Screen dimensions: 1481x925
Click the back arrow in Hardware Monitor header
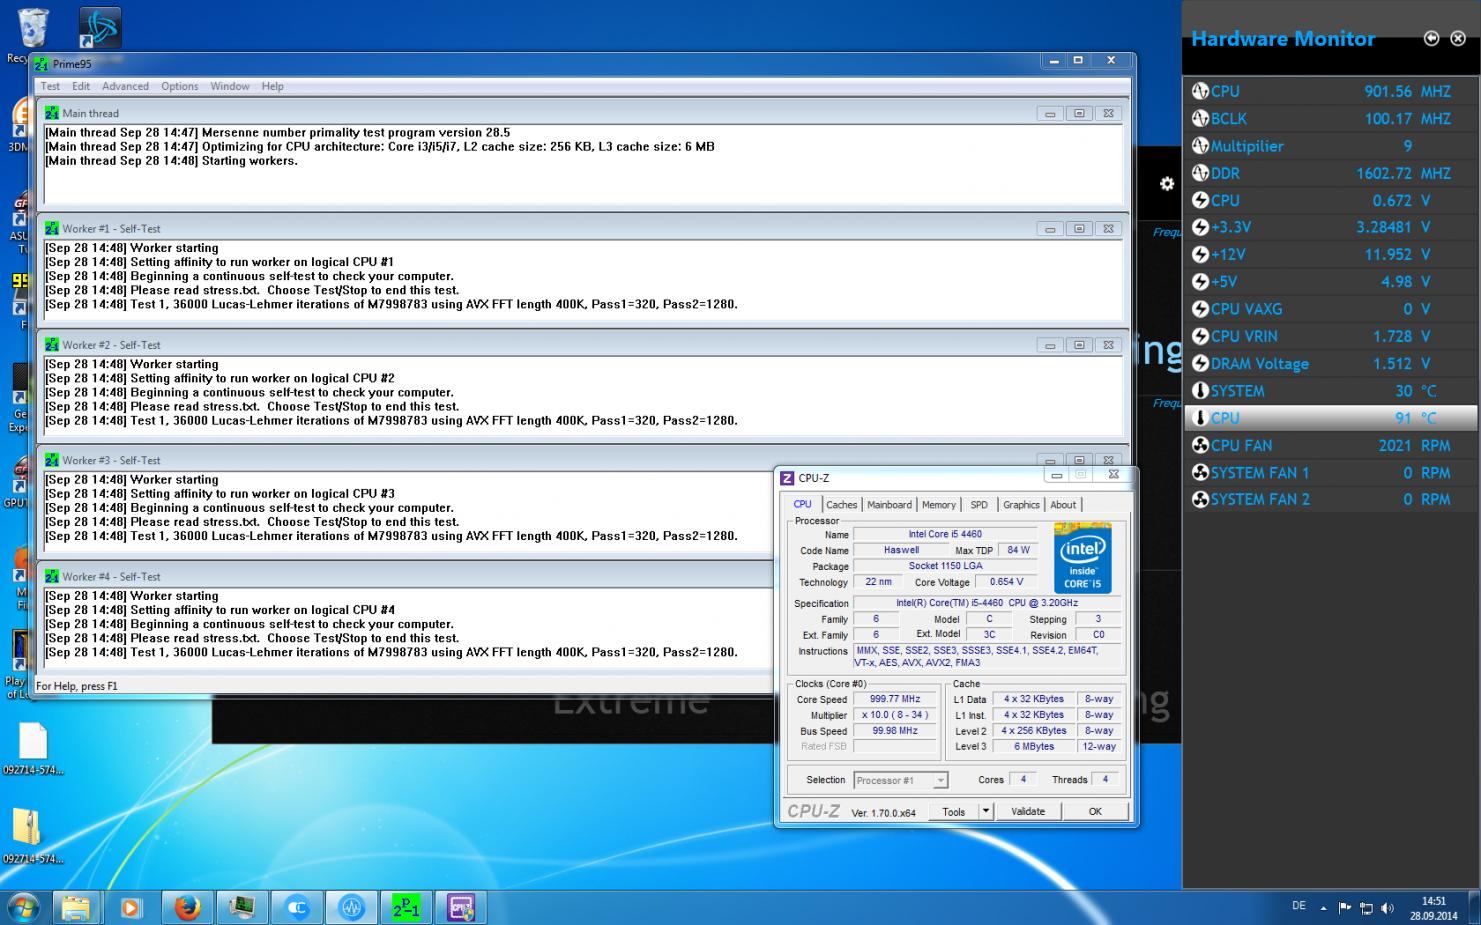1431,38
